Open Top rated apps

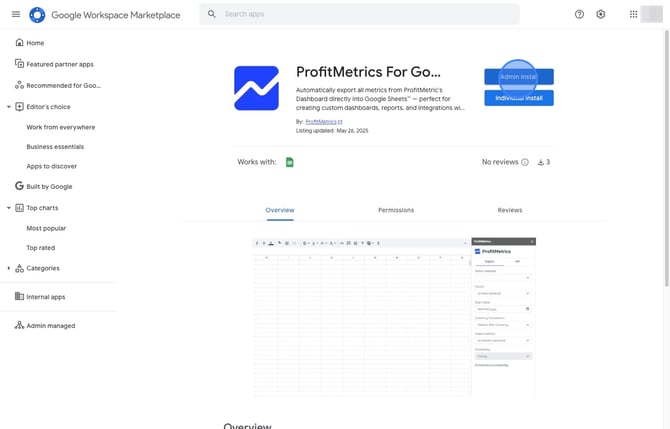point(41,248)
